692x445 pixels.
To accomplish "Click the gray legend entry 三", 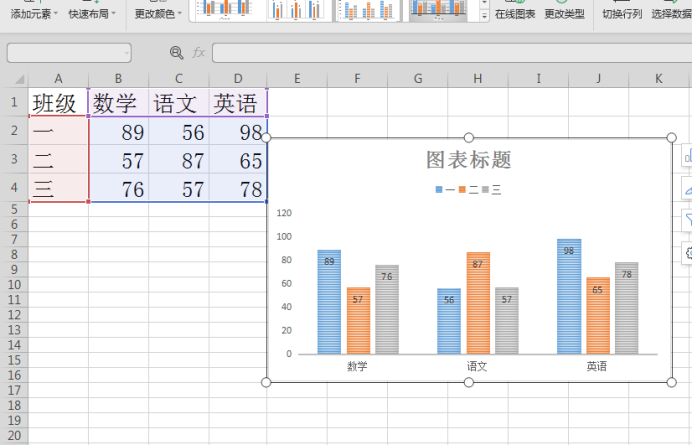I will [492, 190].
